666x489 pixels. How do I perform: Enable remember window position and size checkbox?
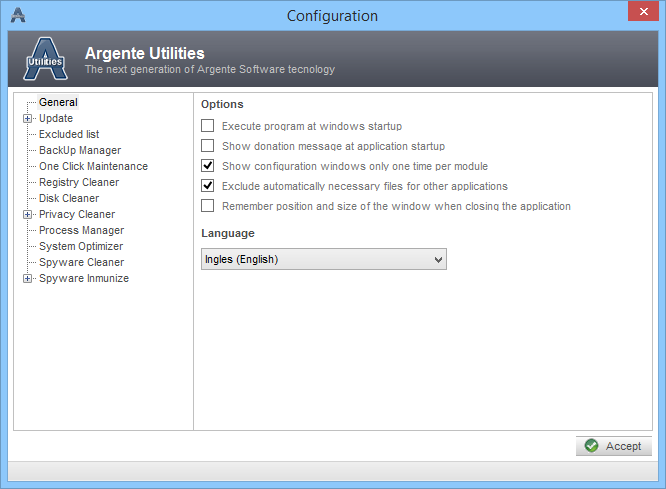pyautogui.click(x=208, y=206)
